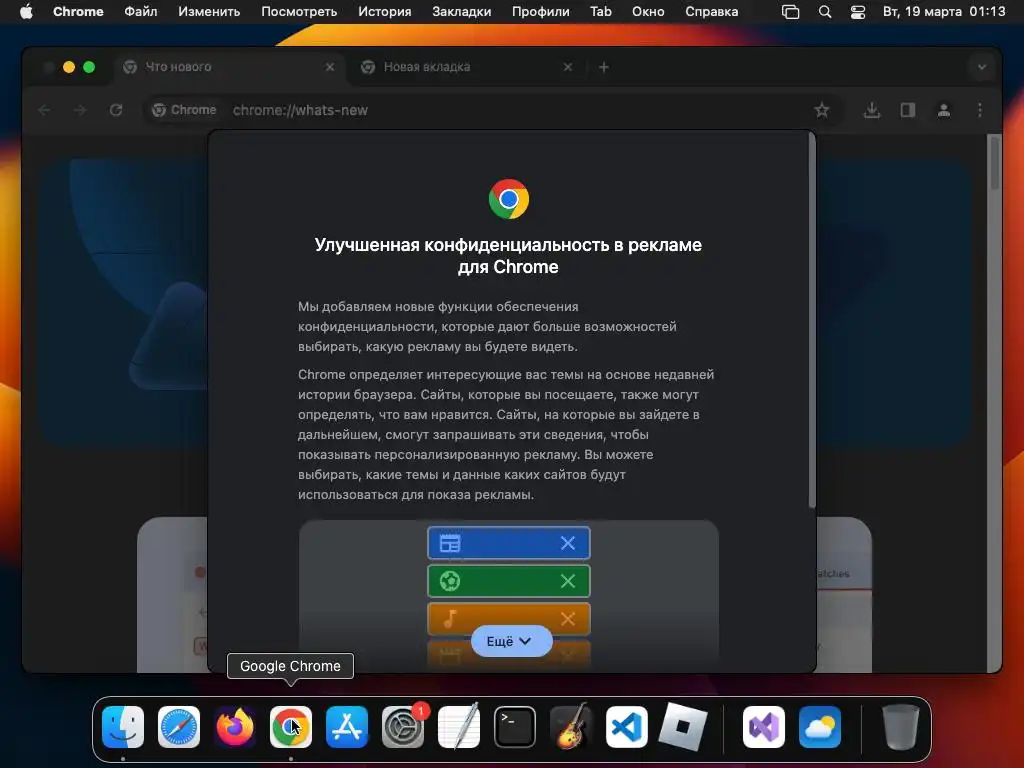Launch TextEdit from the dock

(458, 727)
